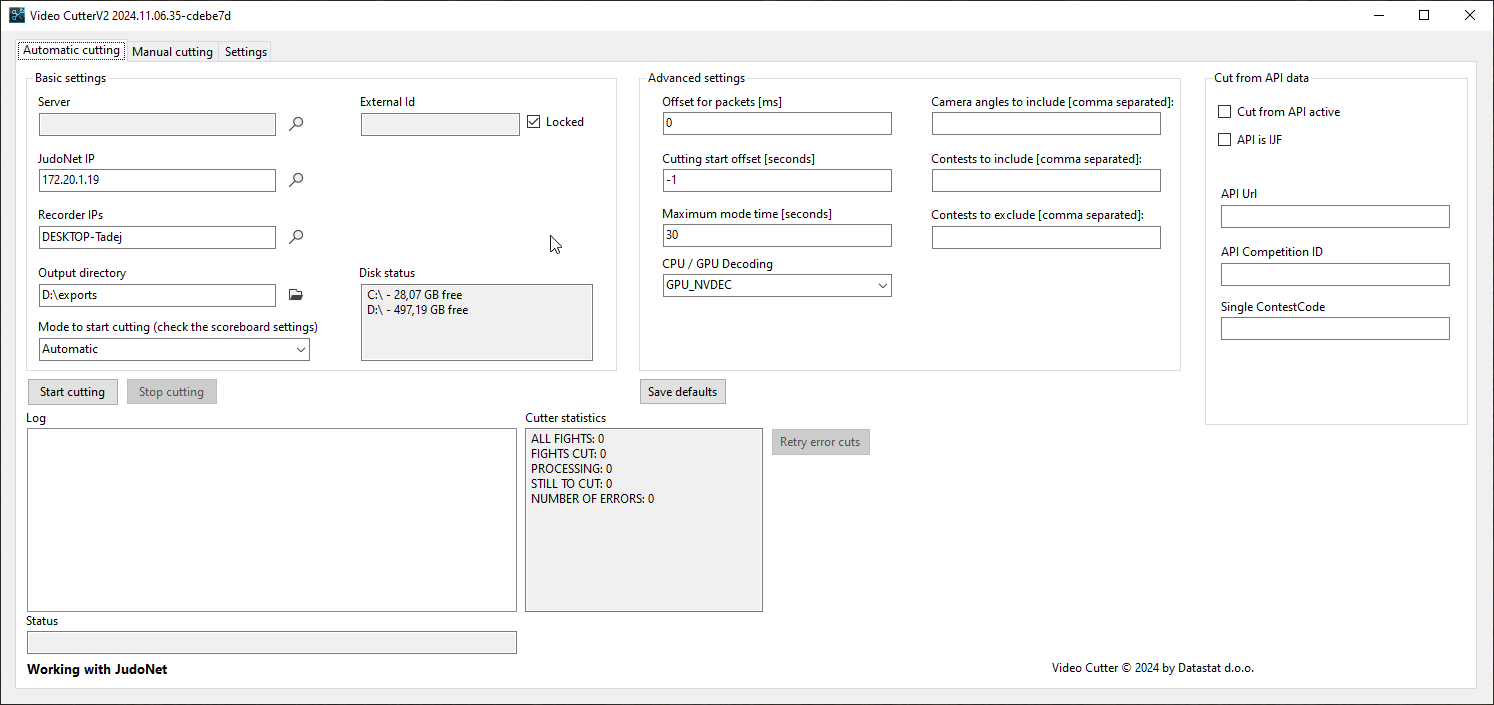Image resolution: width=1494 pixels, height=705 pixels.
Task: Click the Offset for packets input field
Action: pos(777,123)
